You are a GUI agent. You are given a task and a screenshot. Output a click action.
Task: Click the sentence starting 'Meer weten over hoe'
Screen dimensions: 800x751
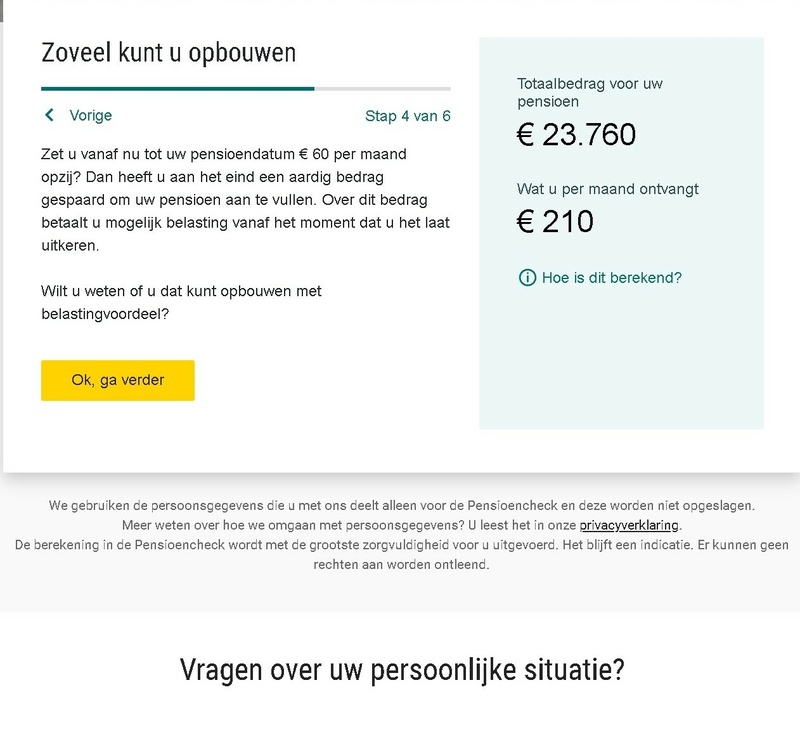tap(350, 525)
